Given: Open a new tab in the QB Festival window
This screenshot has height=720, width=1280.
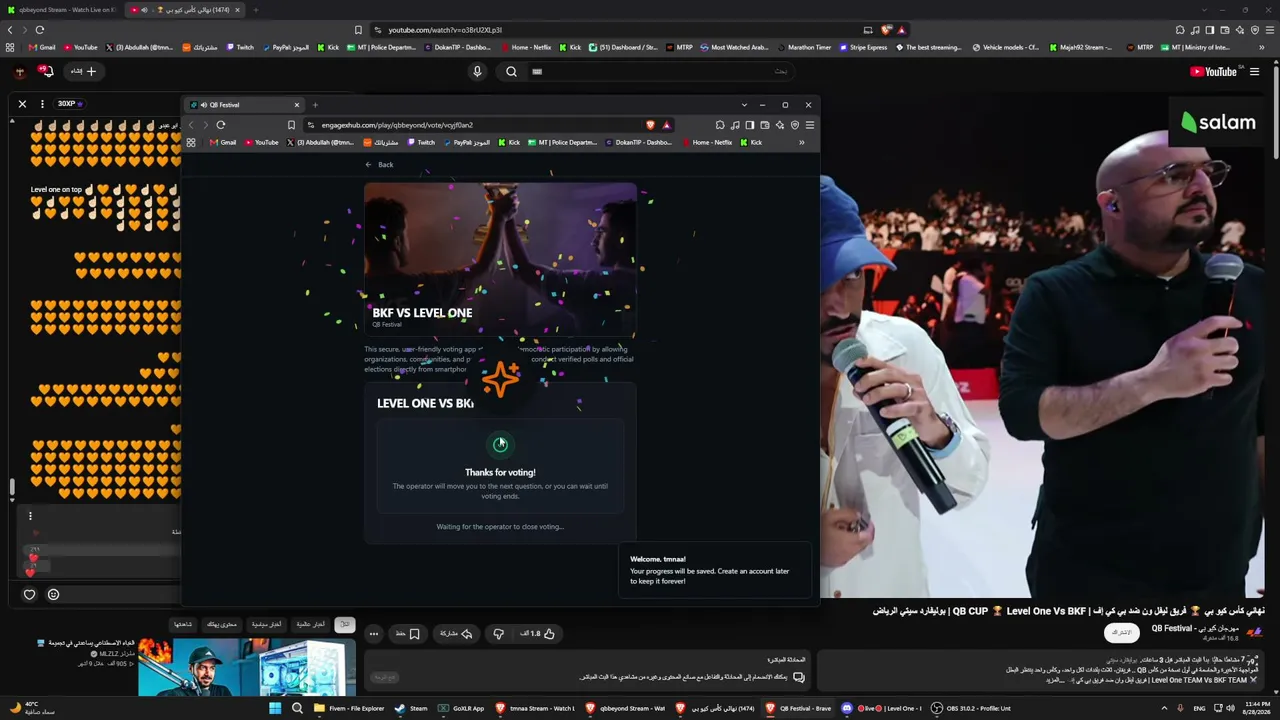Looking at the screenshot, I should 315,105.
